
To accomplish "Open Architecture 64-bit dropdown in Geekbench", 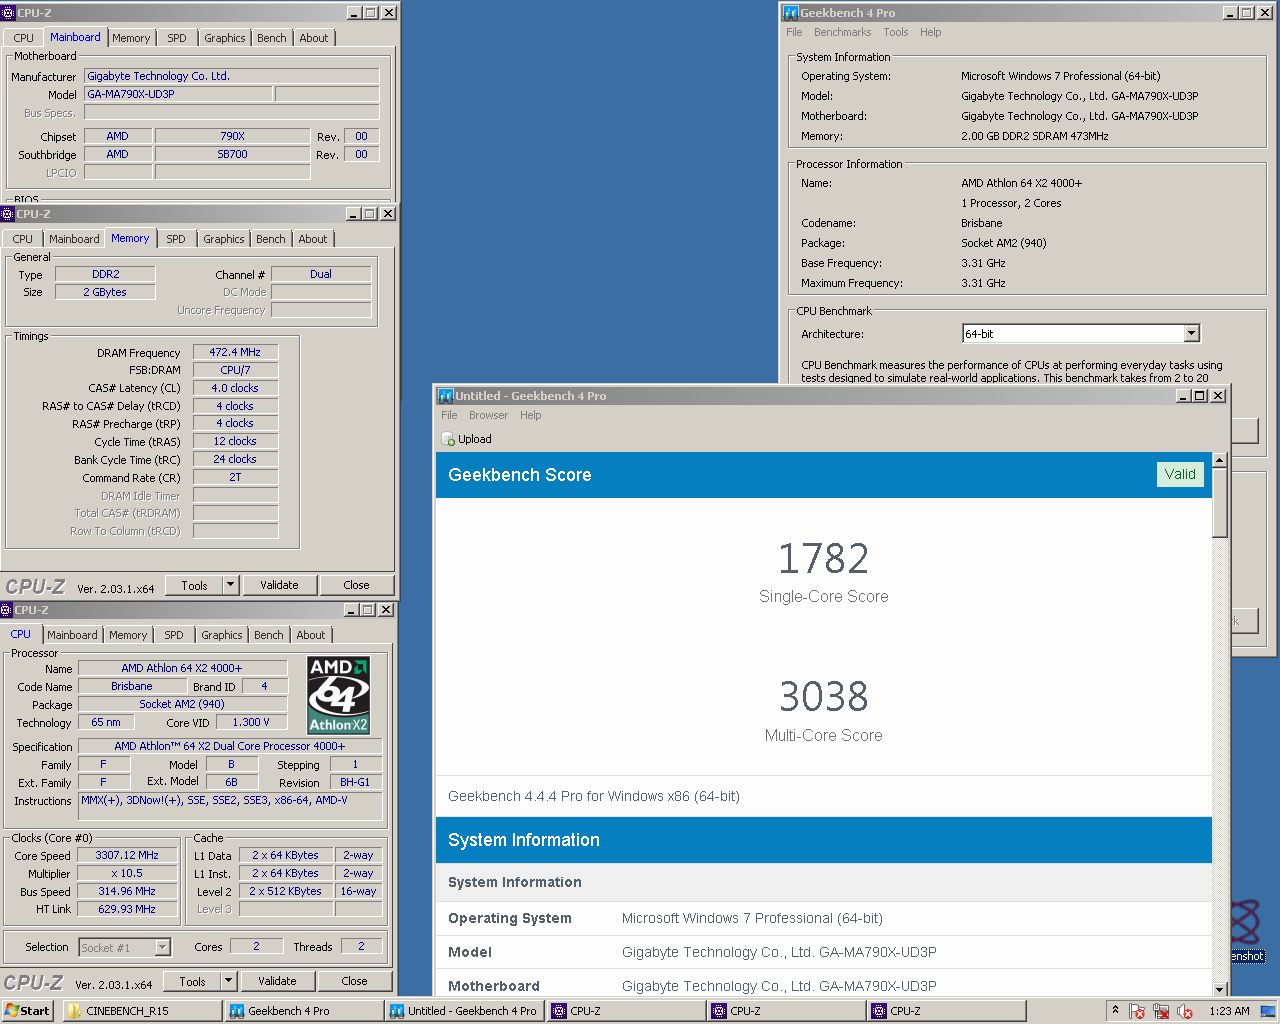I will coord(1191,333).
